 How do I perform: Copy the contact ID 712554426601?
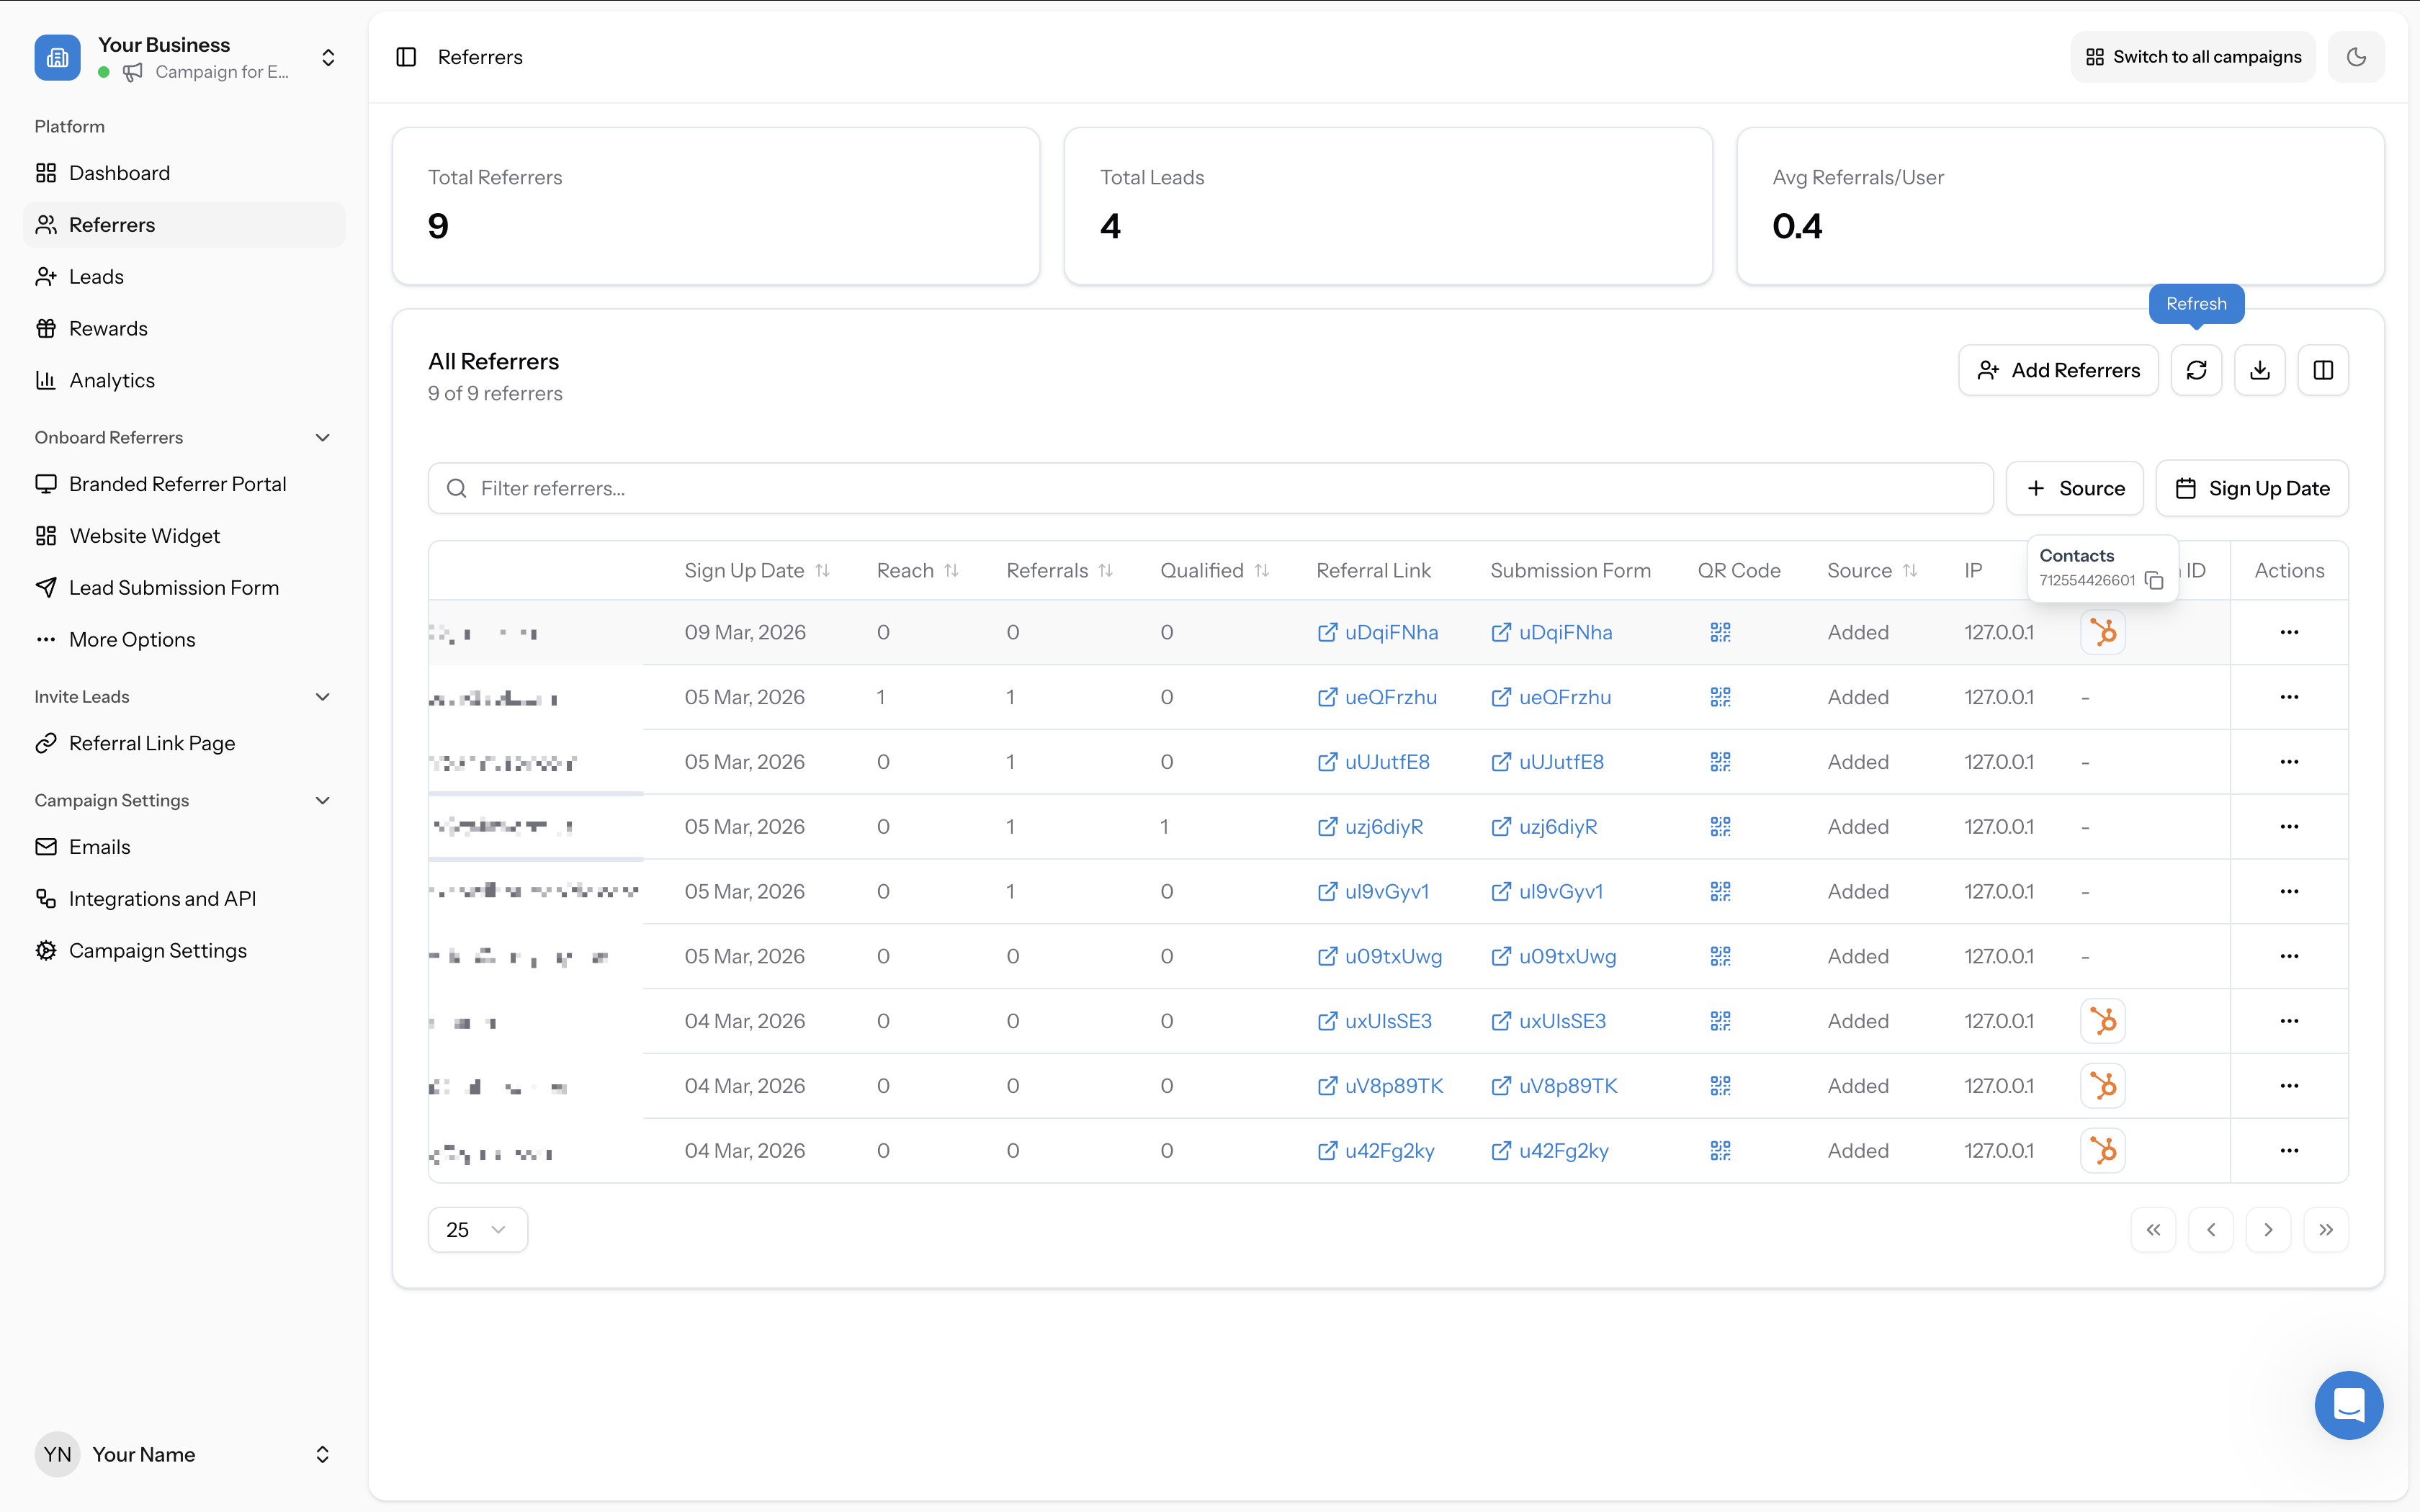[x=2154, y=581]
